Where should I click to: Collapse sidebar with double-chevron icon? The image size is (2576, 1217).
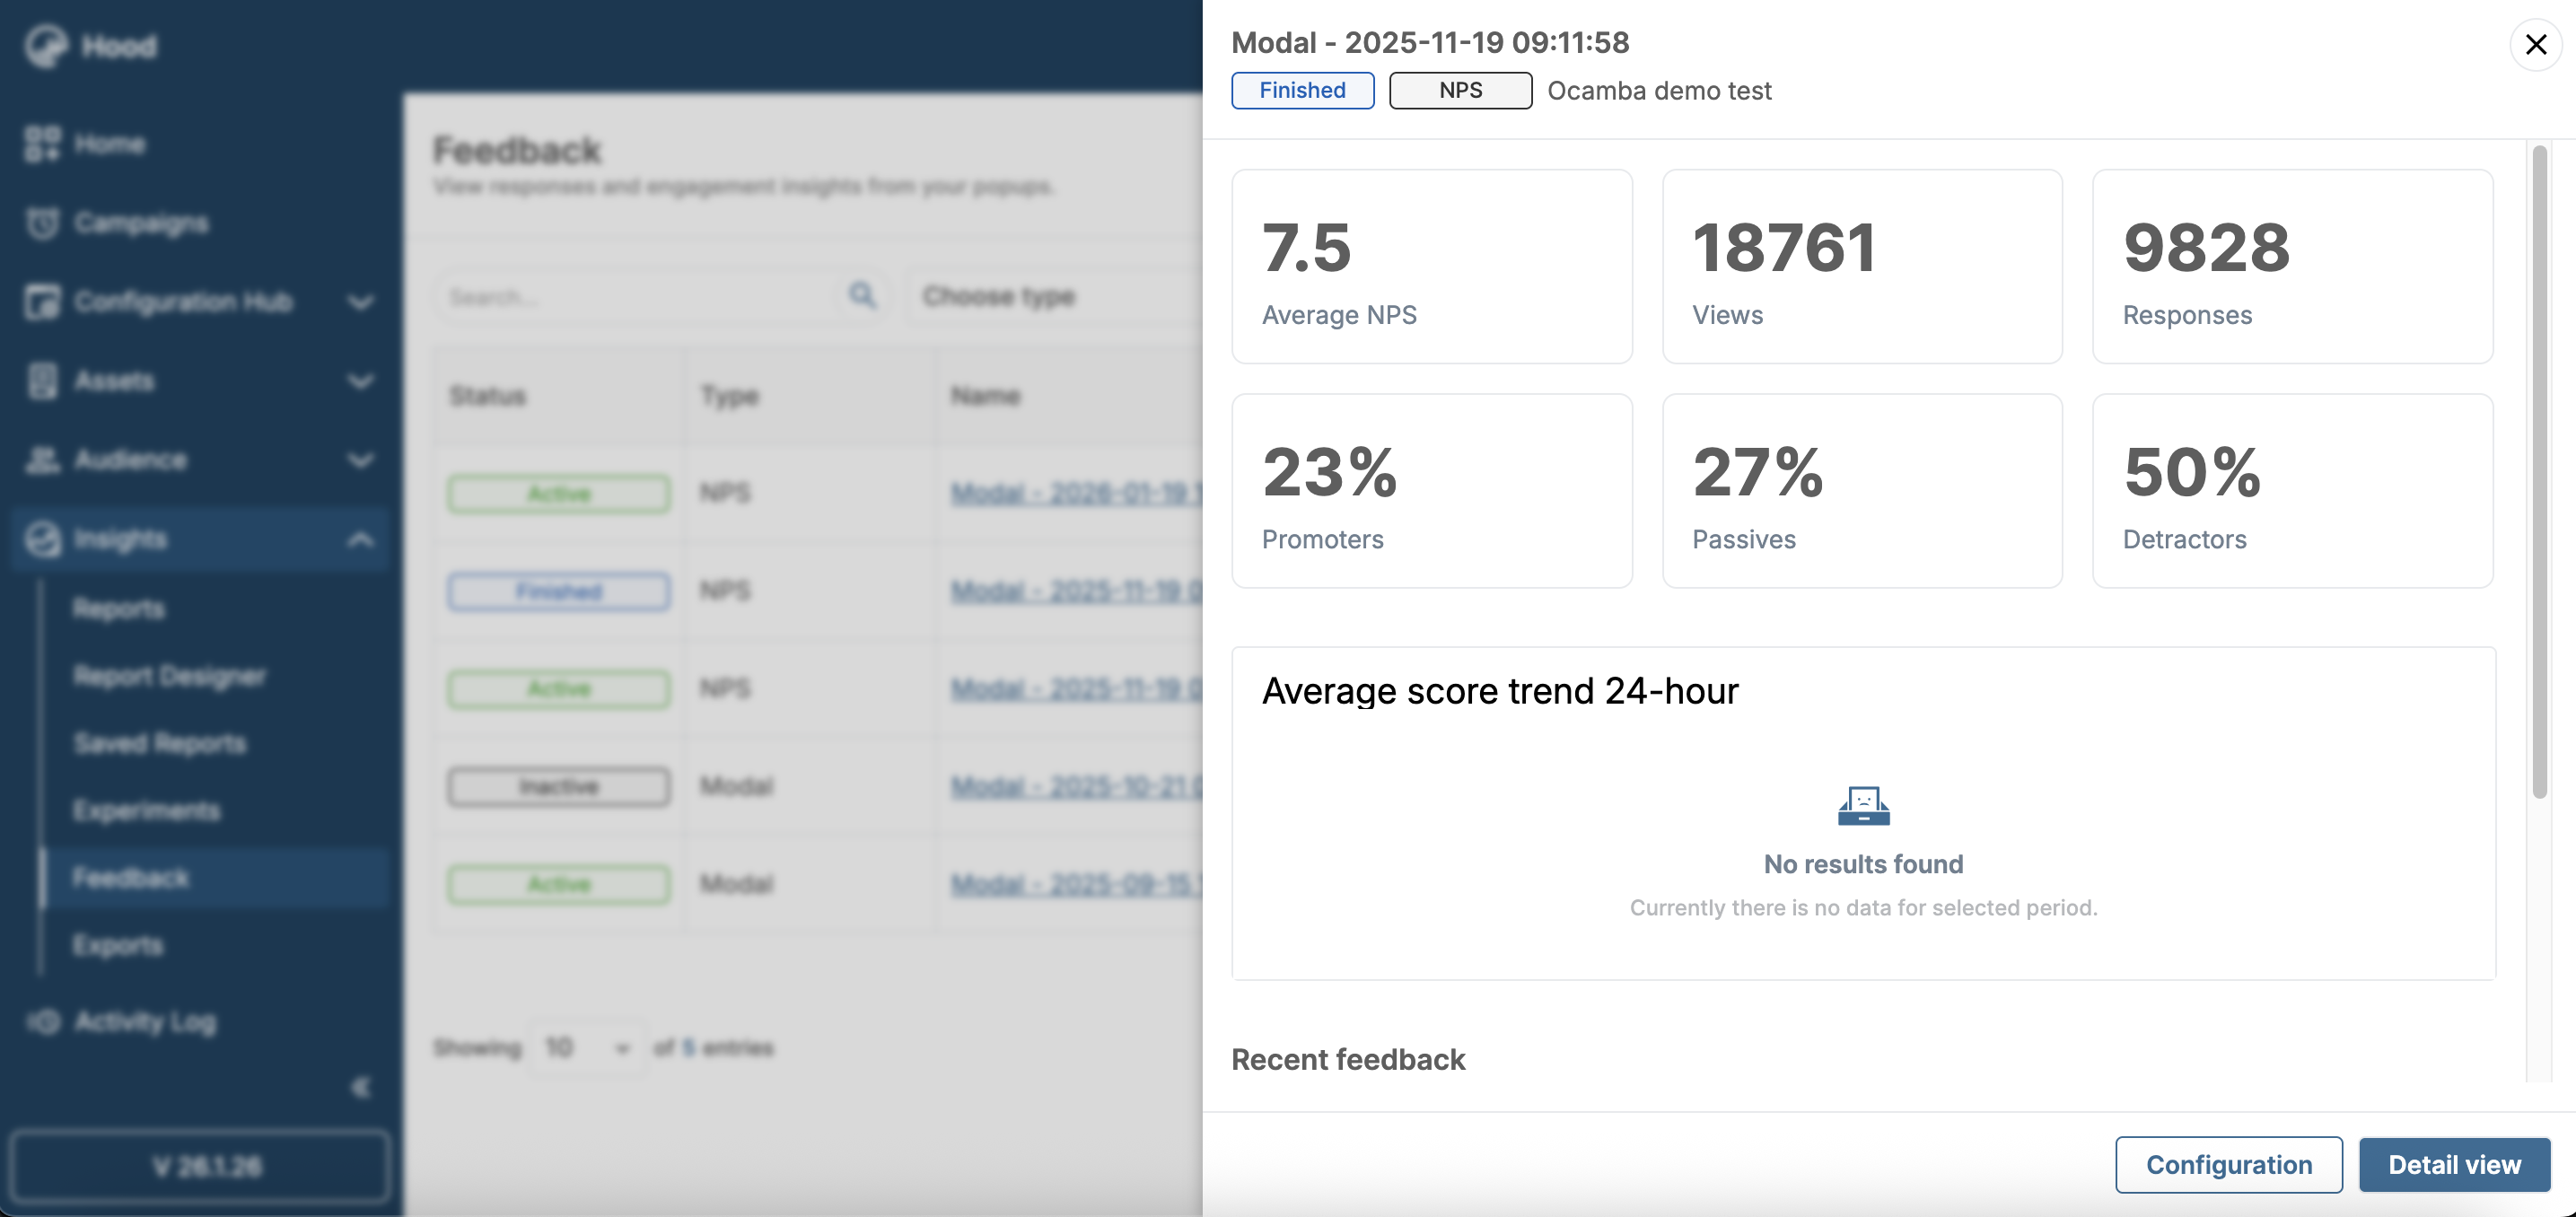[x=360, y=1087]
